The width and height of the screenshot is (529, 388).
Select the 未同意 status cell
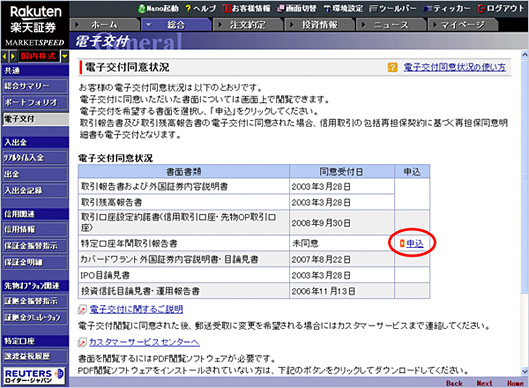[342, 243]
